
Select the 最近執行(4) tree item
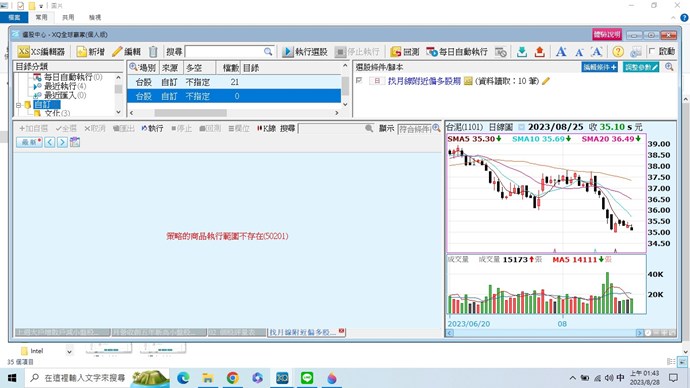click(x=60, y=86)
